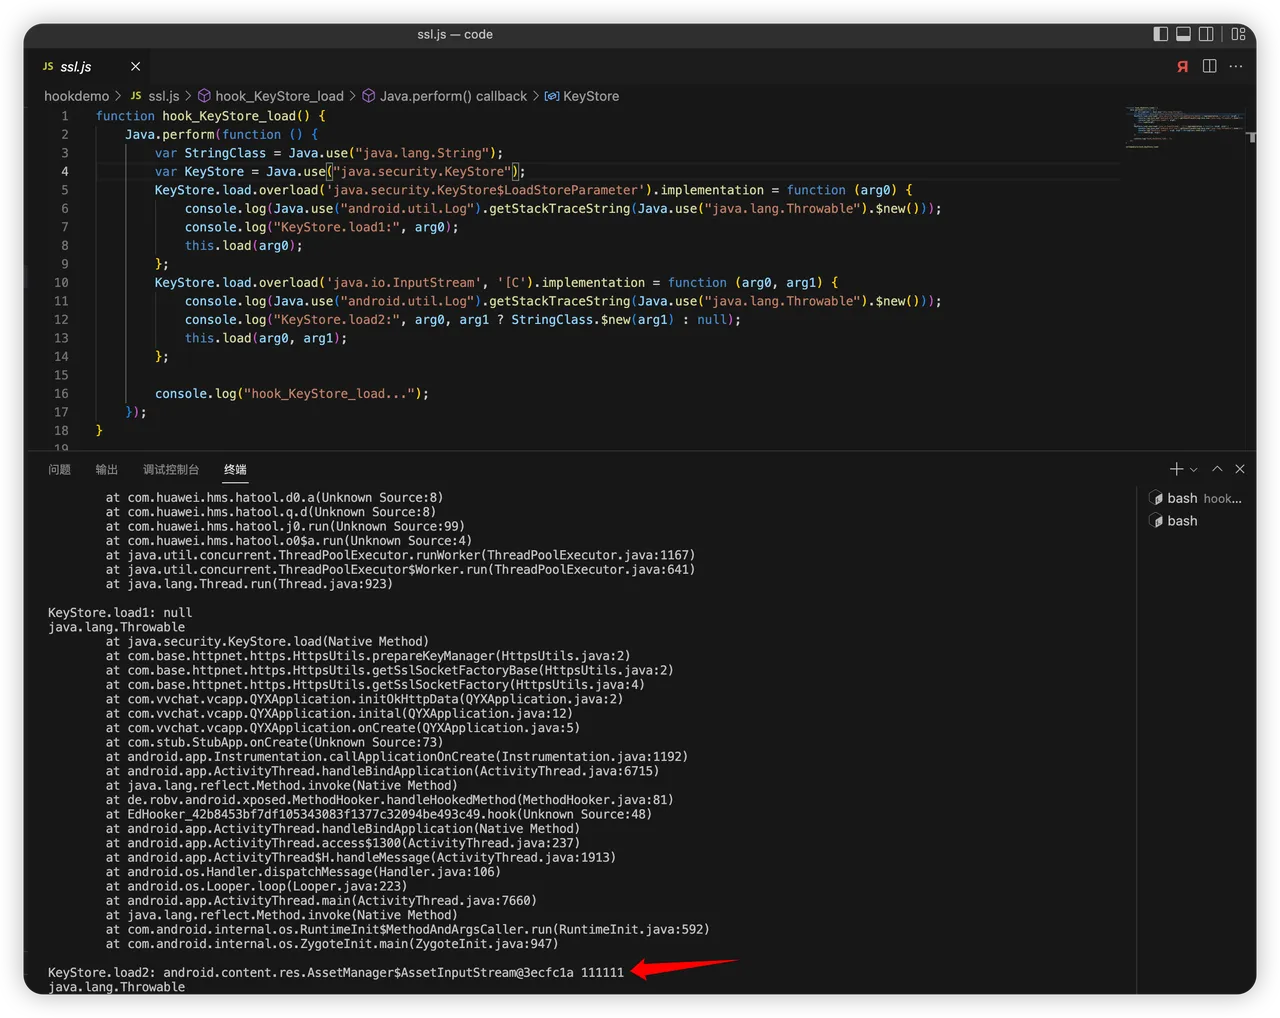Click the code minimap preview
This screenshot has width=1280, height=1018.
1185,125
